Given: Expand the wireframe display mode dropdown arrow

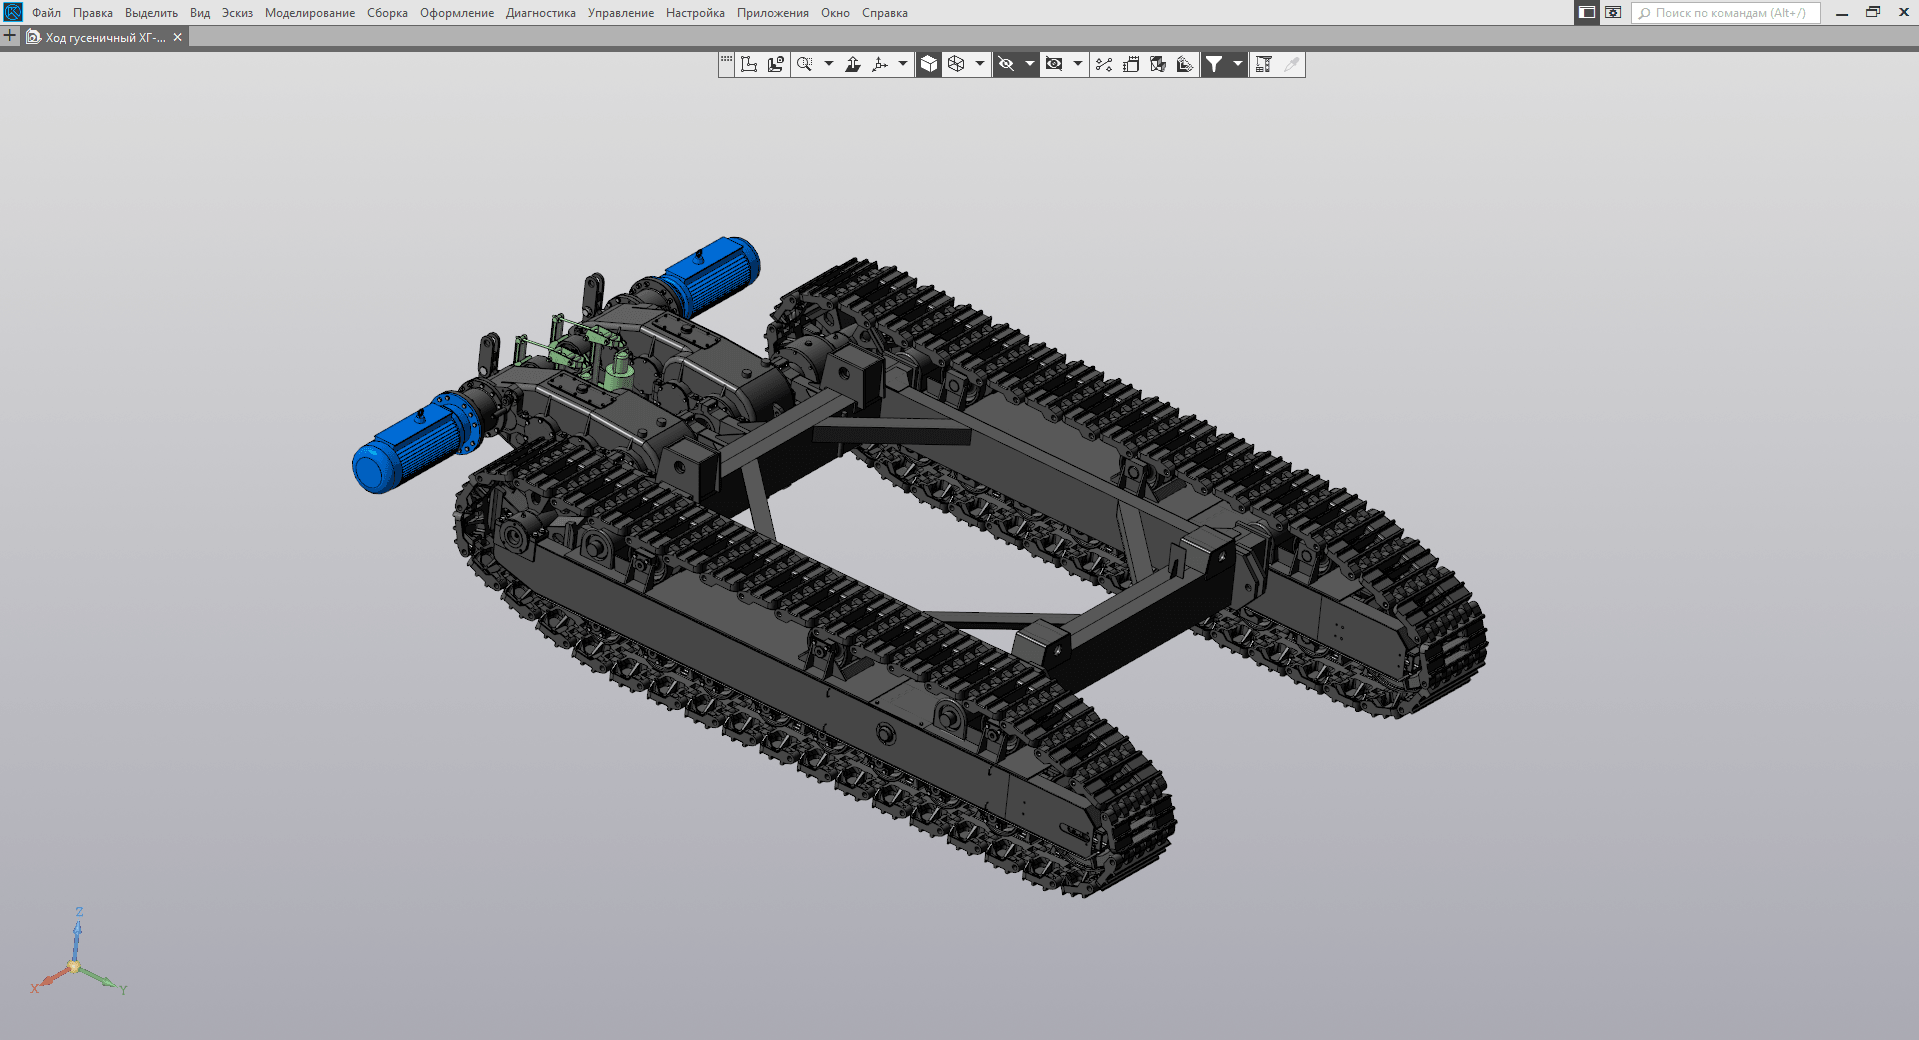Looking at the screenshot, I should coord(980,64).
